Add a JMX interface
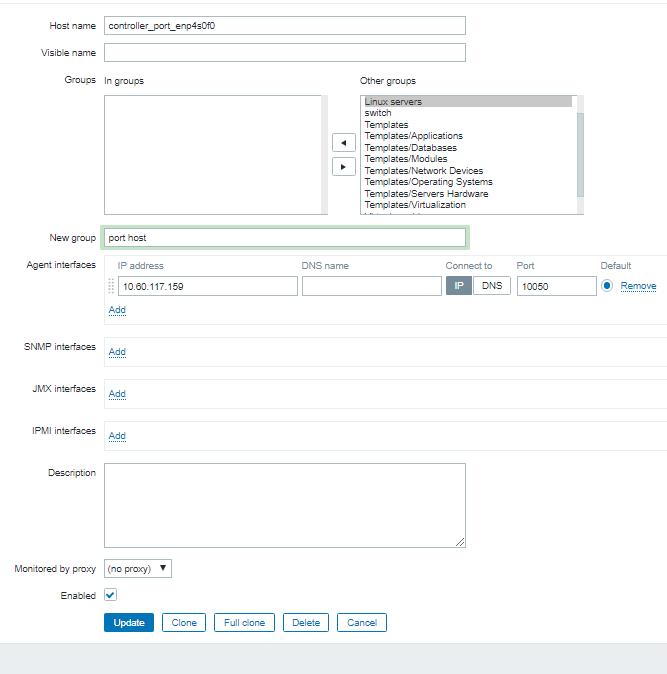 [117, 394]
